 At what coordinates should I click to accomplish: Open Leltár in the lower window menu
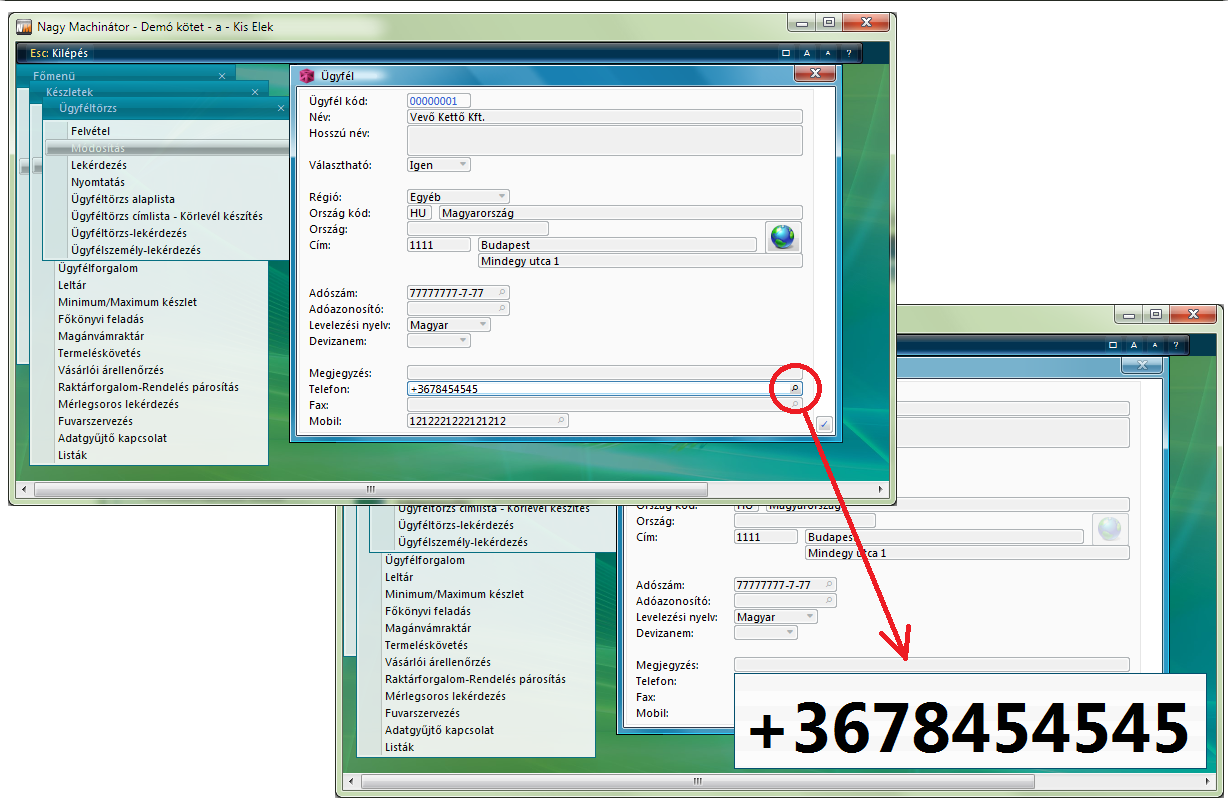[x=399, y=577]
